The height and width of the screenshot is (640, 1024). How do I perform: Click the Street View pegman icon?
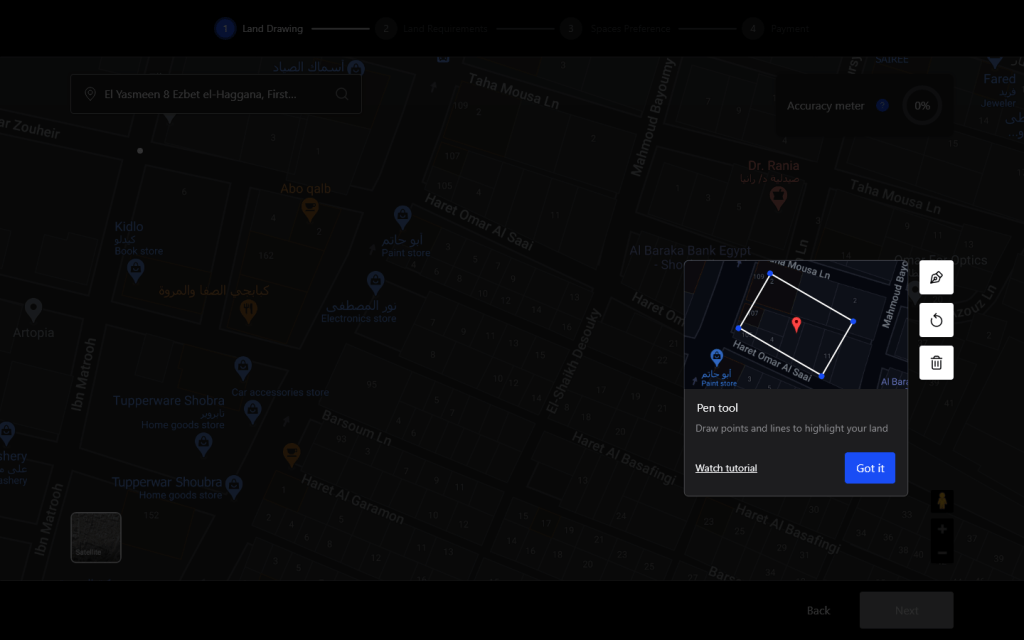pyautogui.click(x=941, y=501)
